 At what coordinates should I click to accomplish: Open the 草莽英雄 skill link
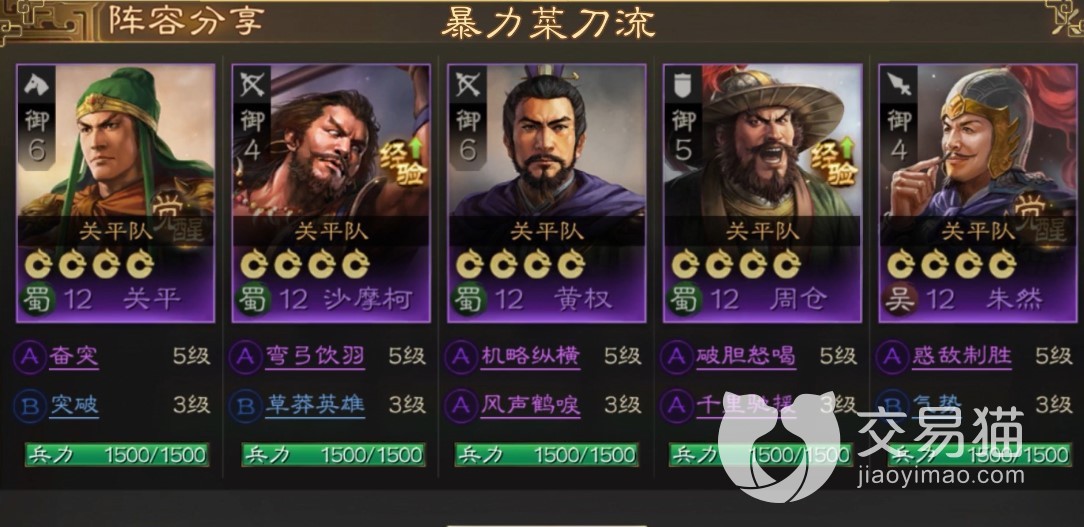[315, 405]
